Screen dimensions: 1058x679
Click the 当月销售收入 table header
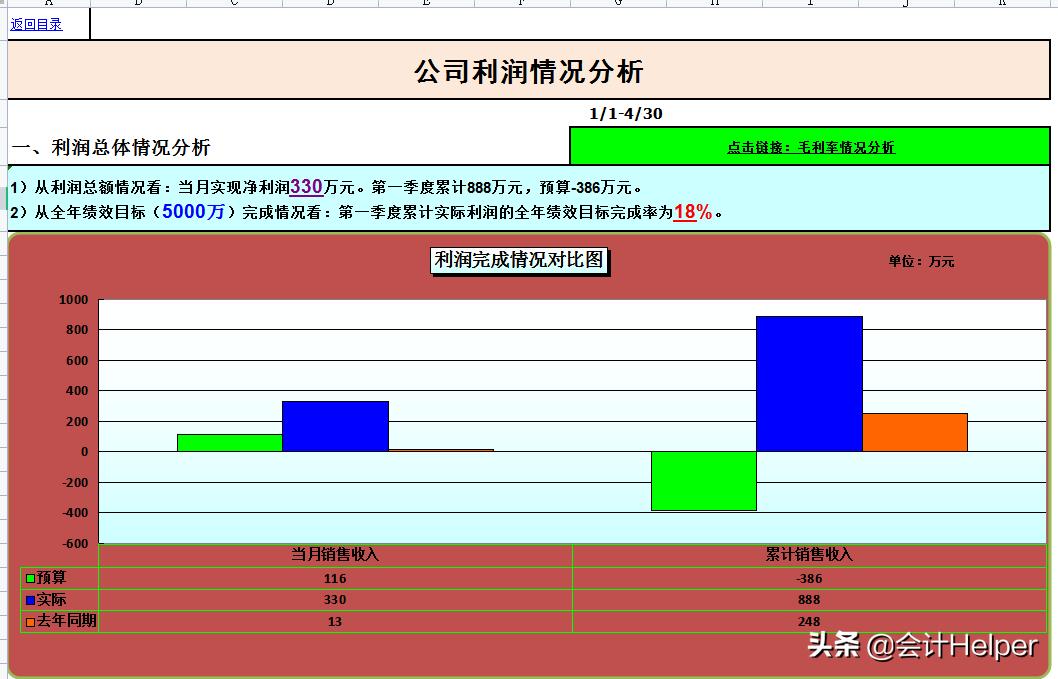334,554
